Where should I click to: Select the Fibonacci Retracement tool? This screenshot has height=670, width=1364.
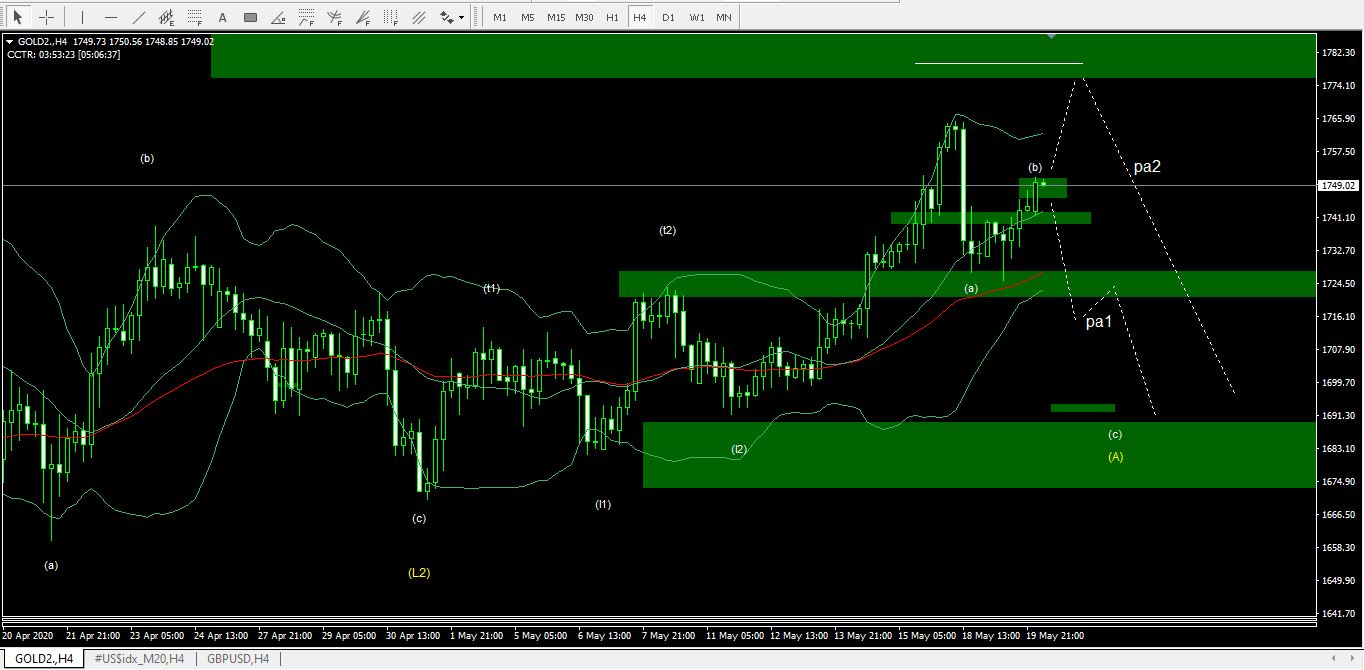[194, 17]
